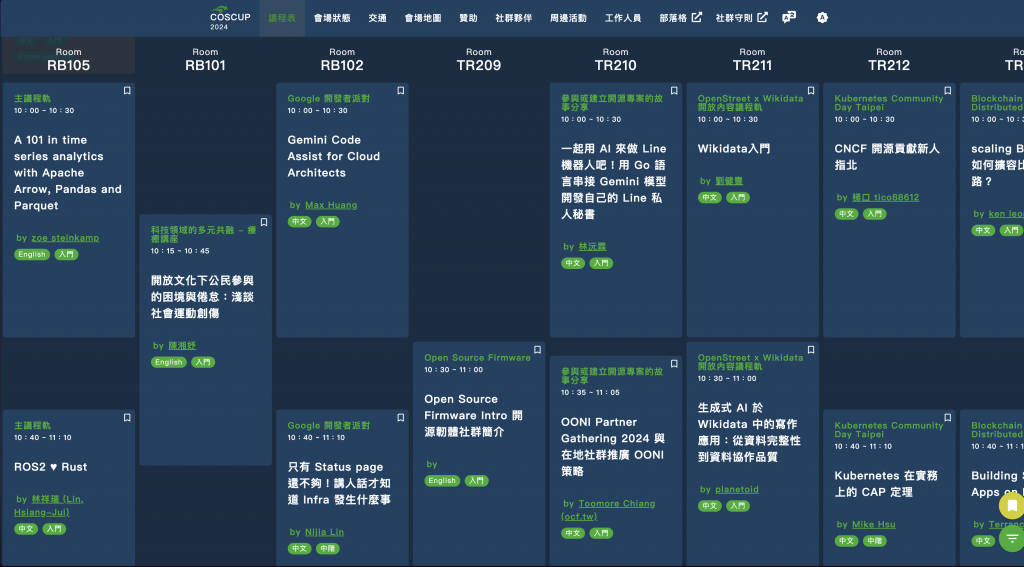The width and height of the screenshot is (1024, 567).
Task: Open speaker 樋口 tico88612's link
Action: pyautogui.click(x=886, y=197)
